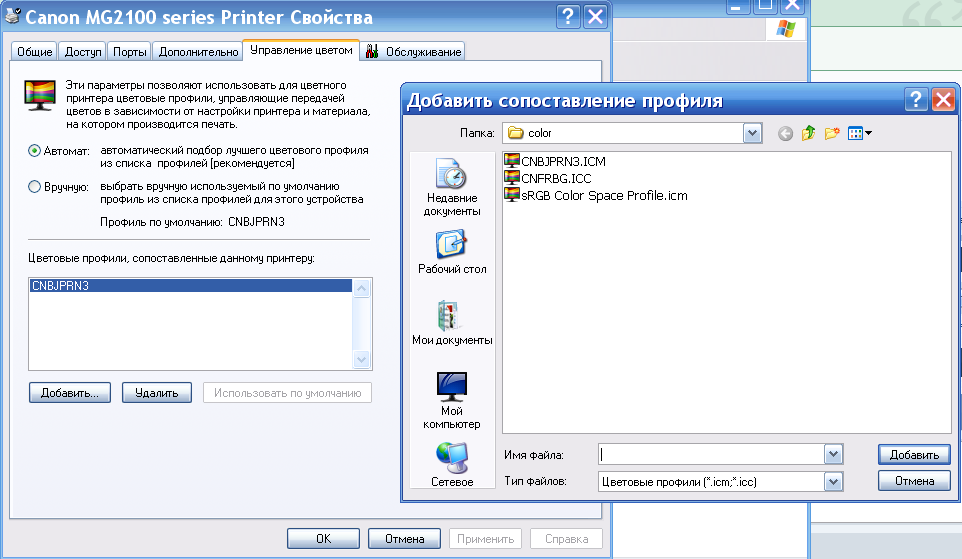Click the sRGB Color Space Profile file icon
Viewport: 962px width, 559px height.
(512, 195)
